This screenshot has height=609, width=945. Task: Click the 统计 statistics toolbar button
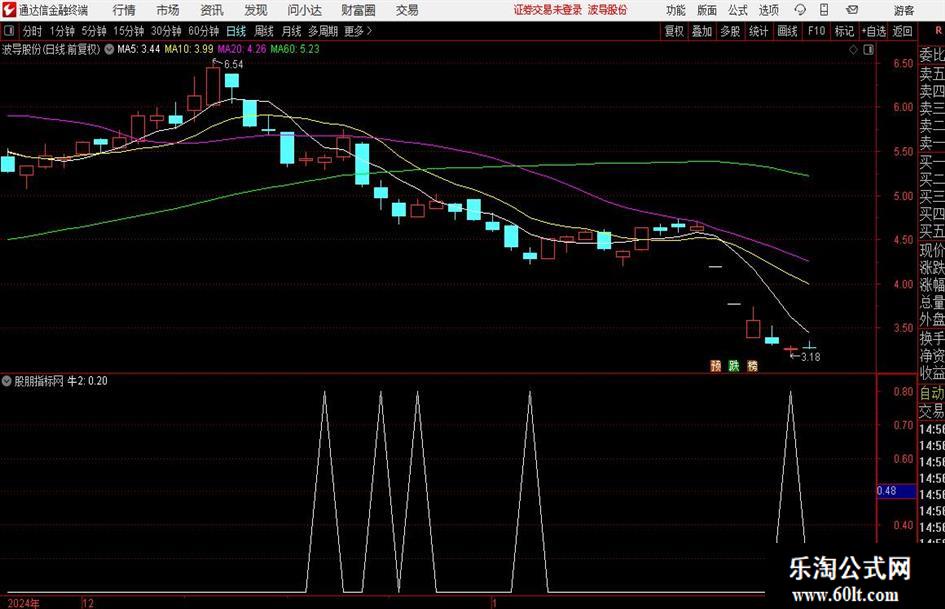tap(758, 31)
